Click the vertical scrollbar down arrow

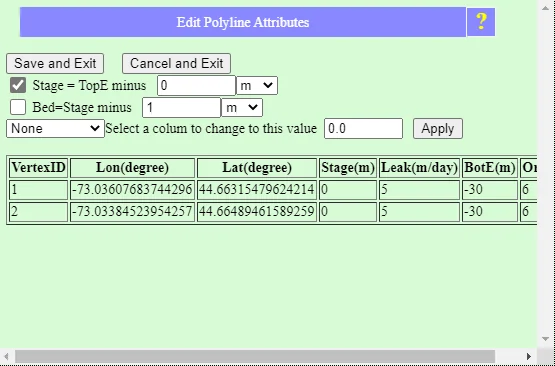545,339
